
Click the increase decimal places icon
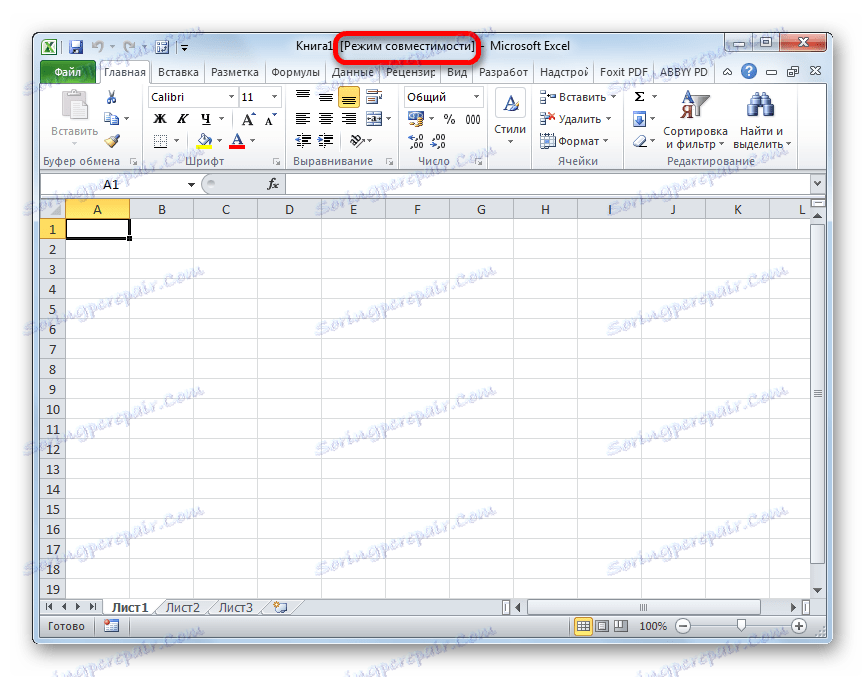coord(415,141)
